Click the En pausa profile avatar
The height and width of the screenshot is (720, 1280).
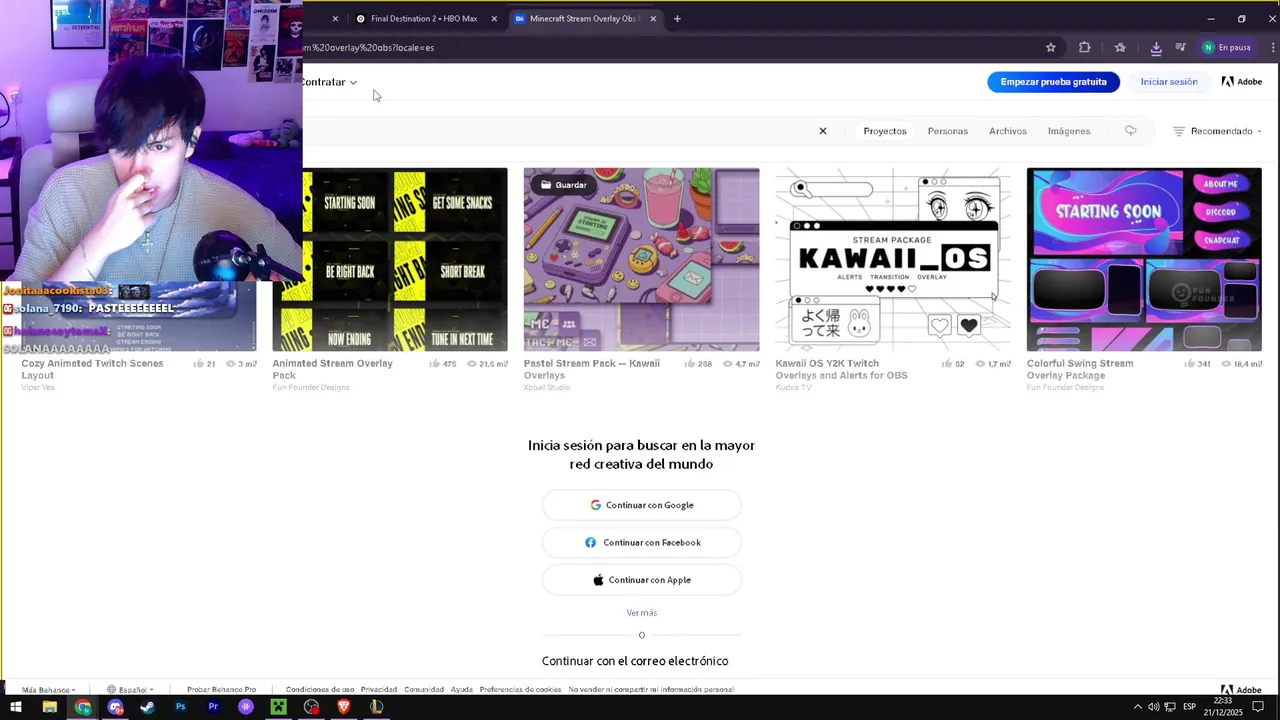(x=1208, y=47)
